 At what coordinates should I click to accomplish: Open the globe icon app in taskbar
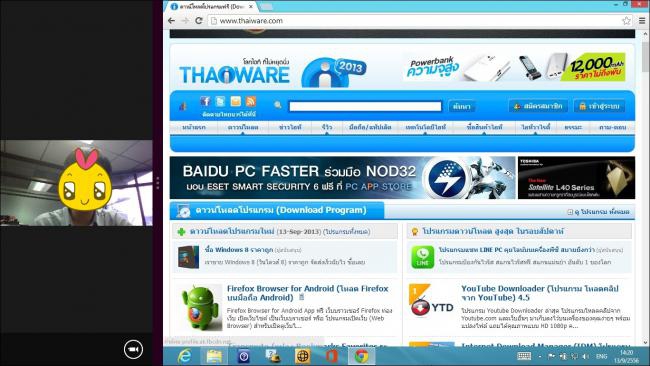[x=303, y=356]
